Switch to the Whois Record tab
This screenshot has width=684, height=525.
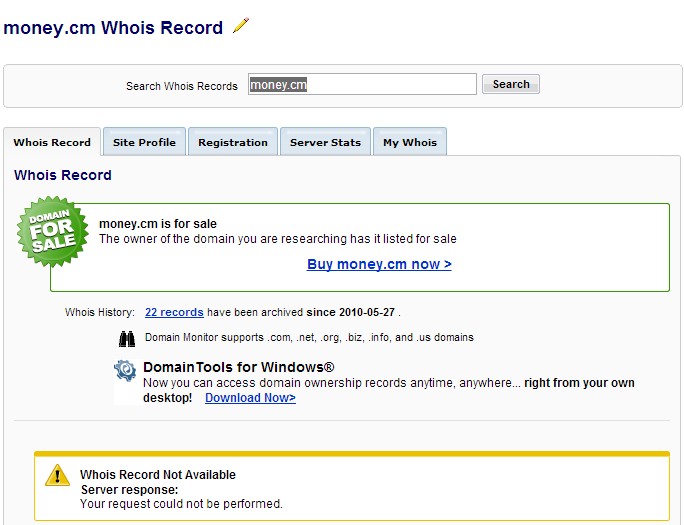coord(52,142)
